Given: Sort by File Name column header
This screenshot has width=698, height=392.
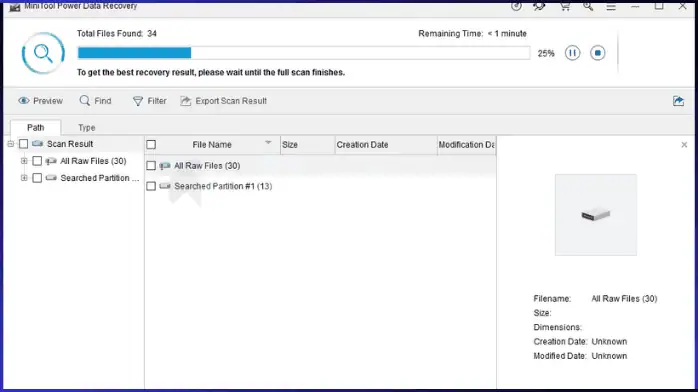Looking at the screenshot, I should 212,145.
